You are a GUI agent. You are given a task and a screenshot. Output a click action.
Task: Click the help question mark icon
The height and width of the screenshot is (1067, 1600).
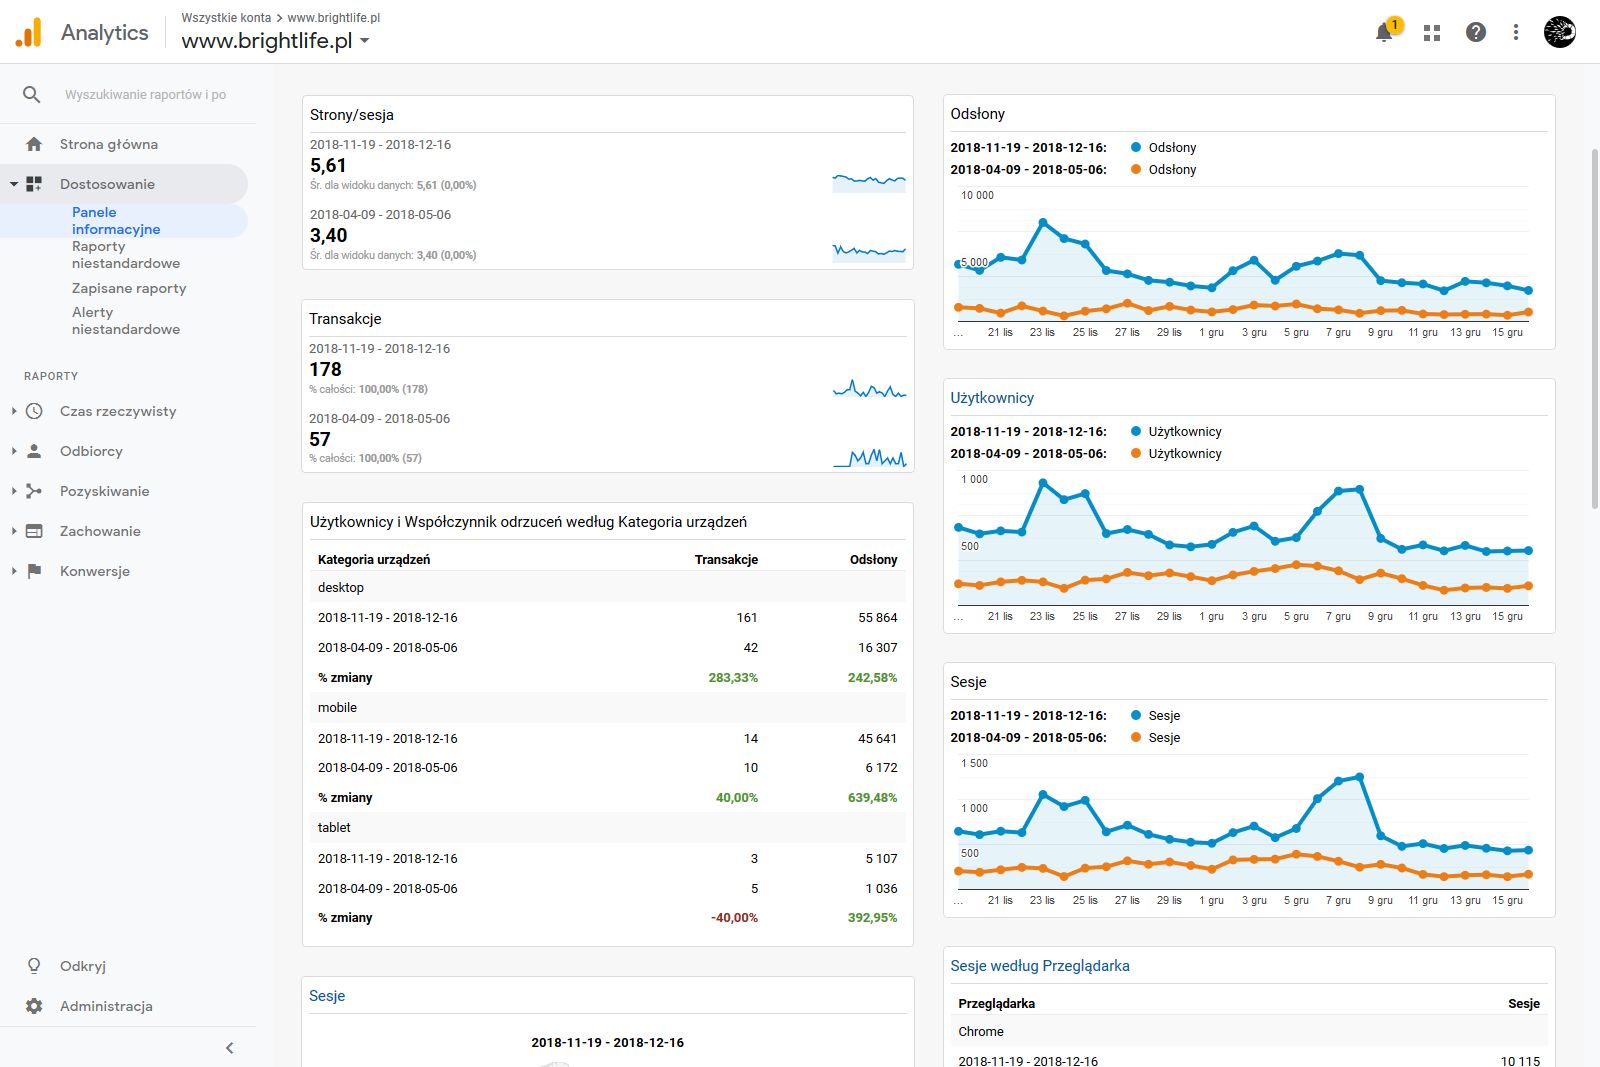(x=1476, y=33)
